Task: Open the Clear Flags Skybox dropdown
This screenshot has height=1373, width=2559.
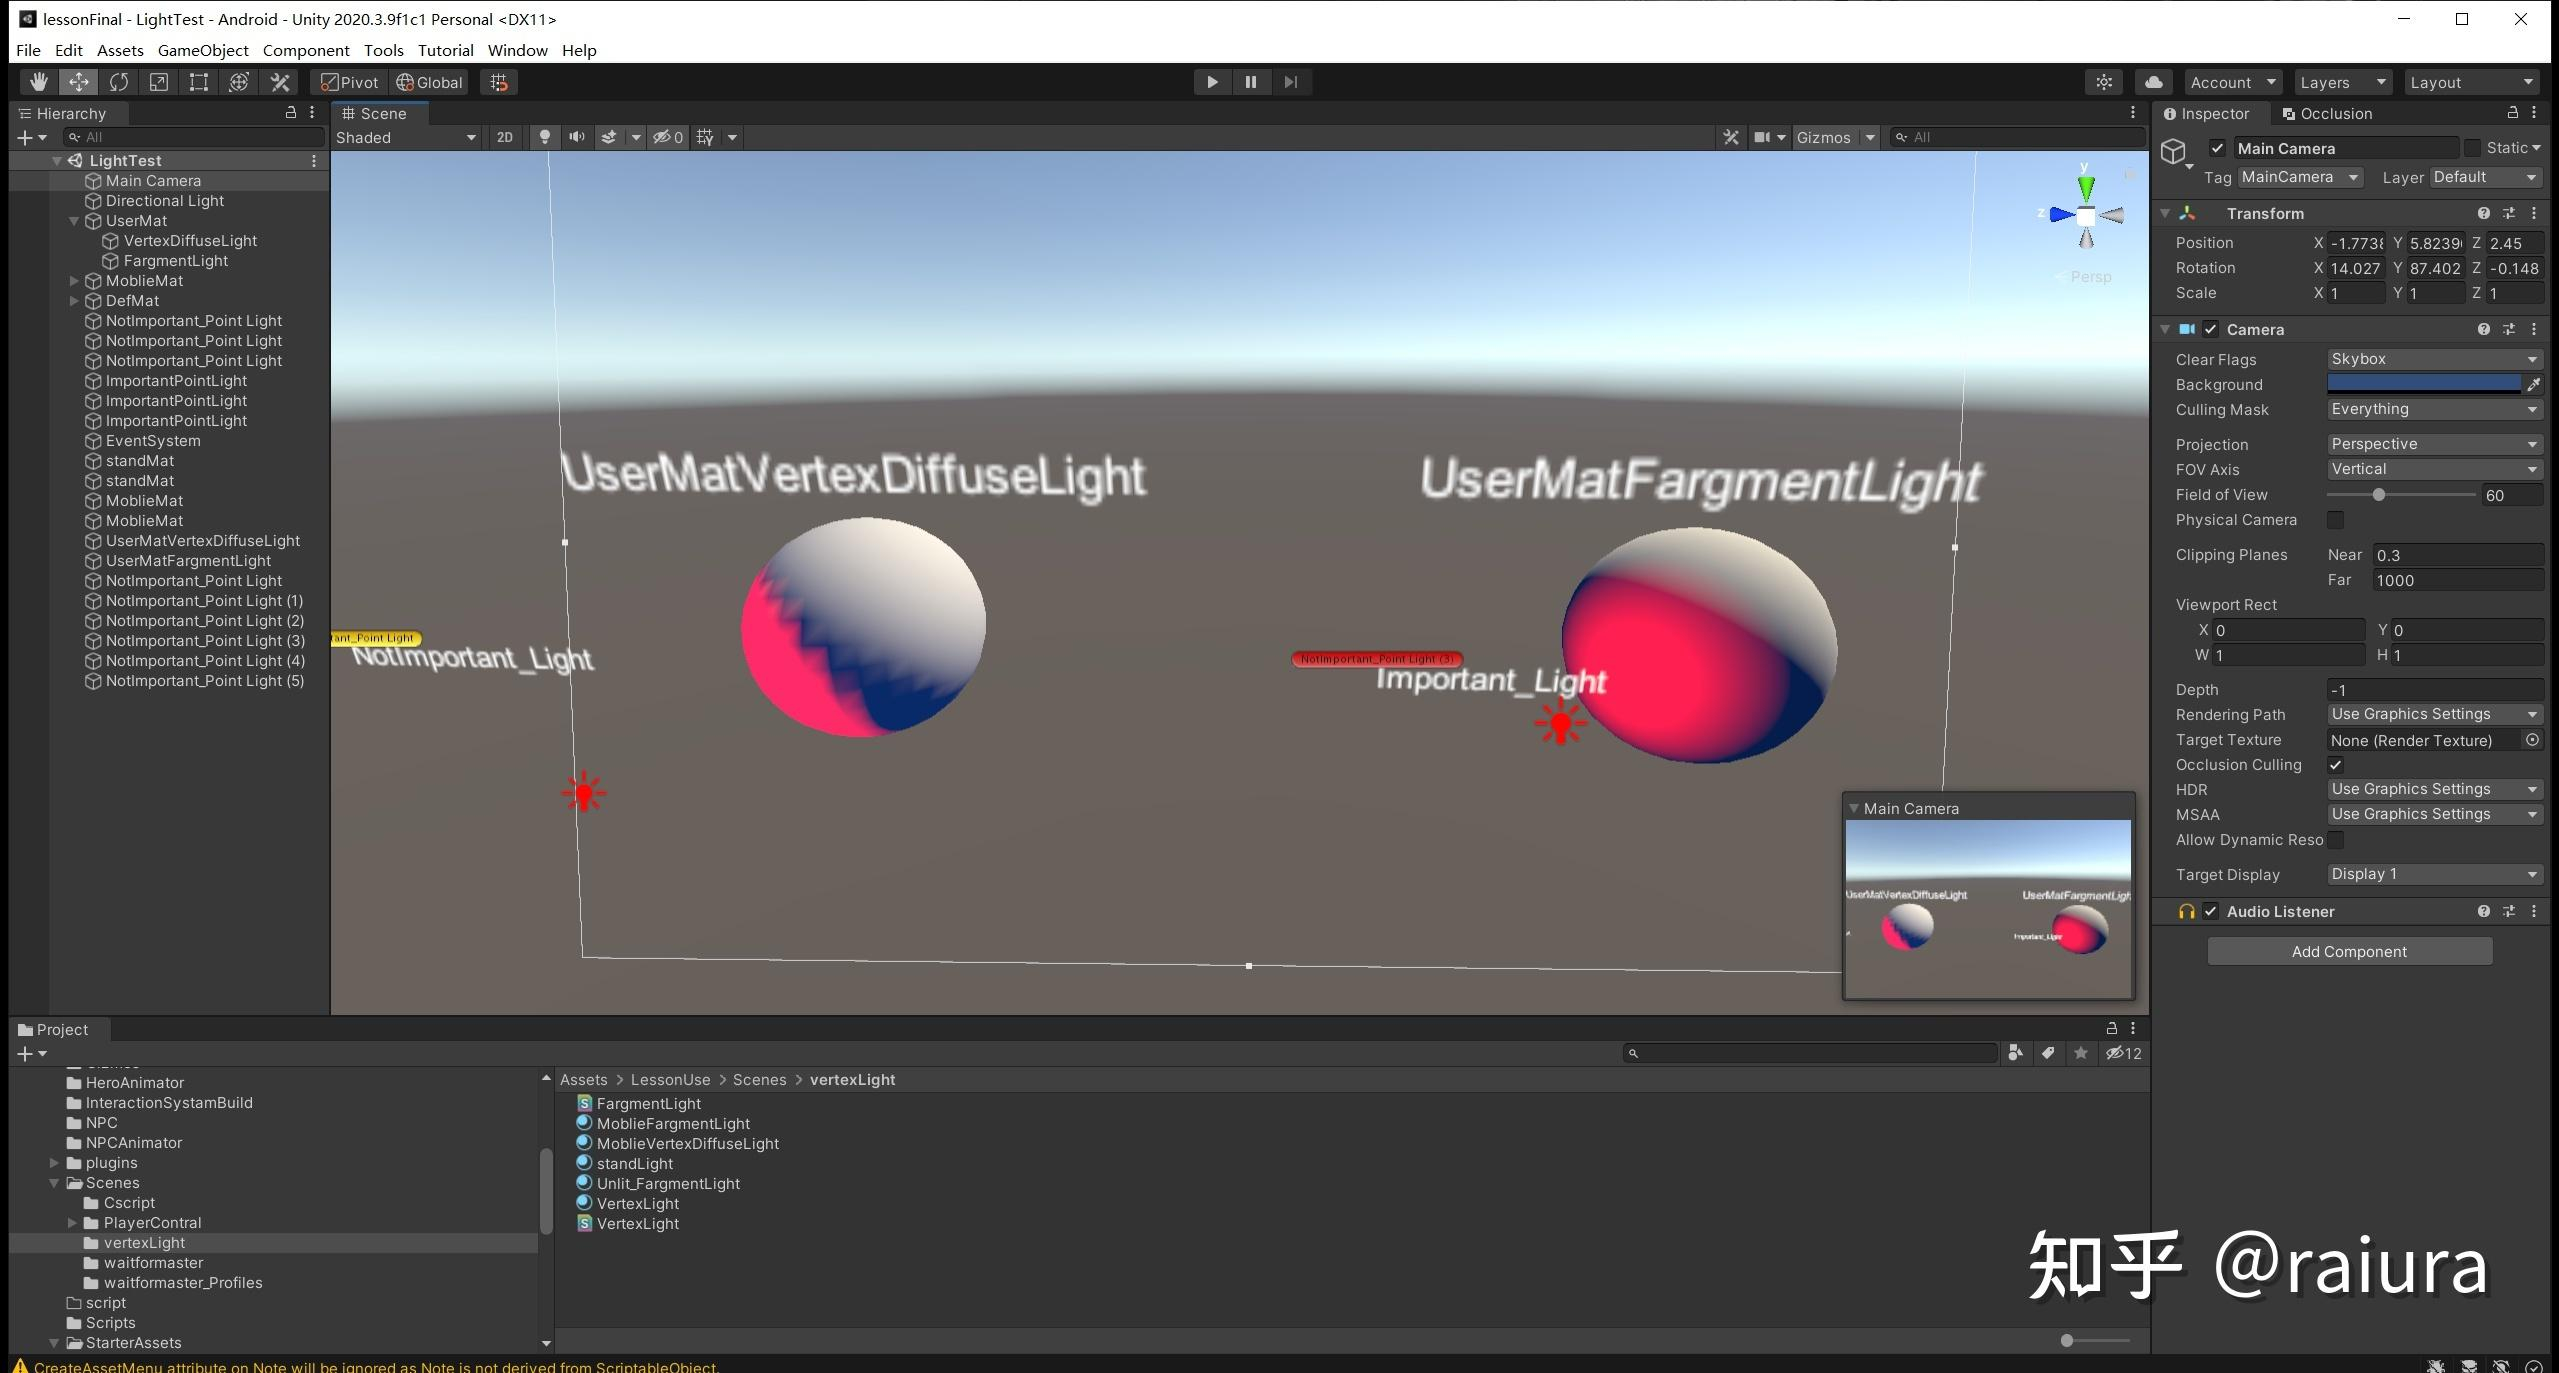Action: pyautogui.click(x=2432, y=359)
